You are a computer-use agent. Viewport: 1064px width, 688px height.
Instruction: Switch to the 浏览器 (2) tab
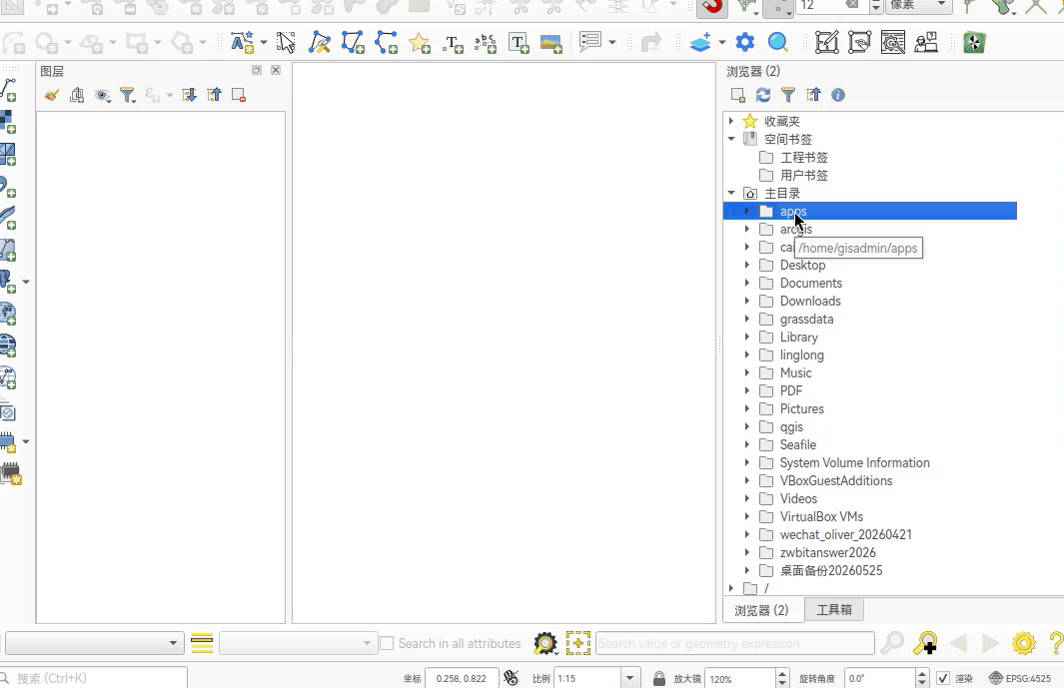761,610
